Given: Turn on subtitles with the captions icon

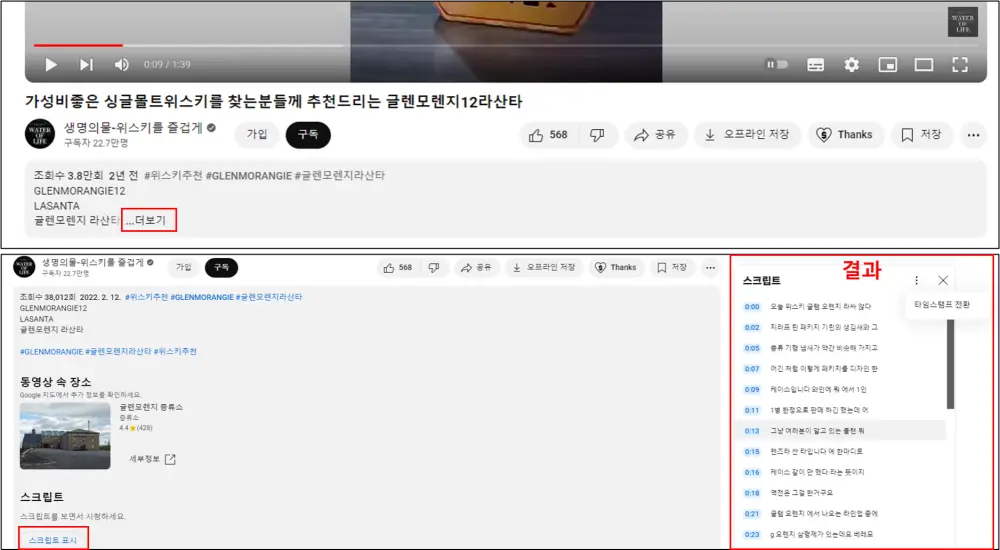Looking at the screenshot, I should pos(816,64).
